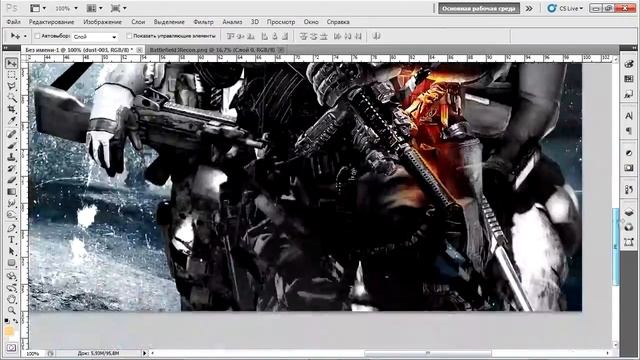640x360 pixels.
Task: Close the Без имени-1 document tab
Action: 139,50
